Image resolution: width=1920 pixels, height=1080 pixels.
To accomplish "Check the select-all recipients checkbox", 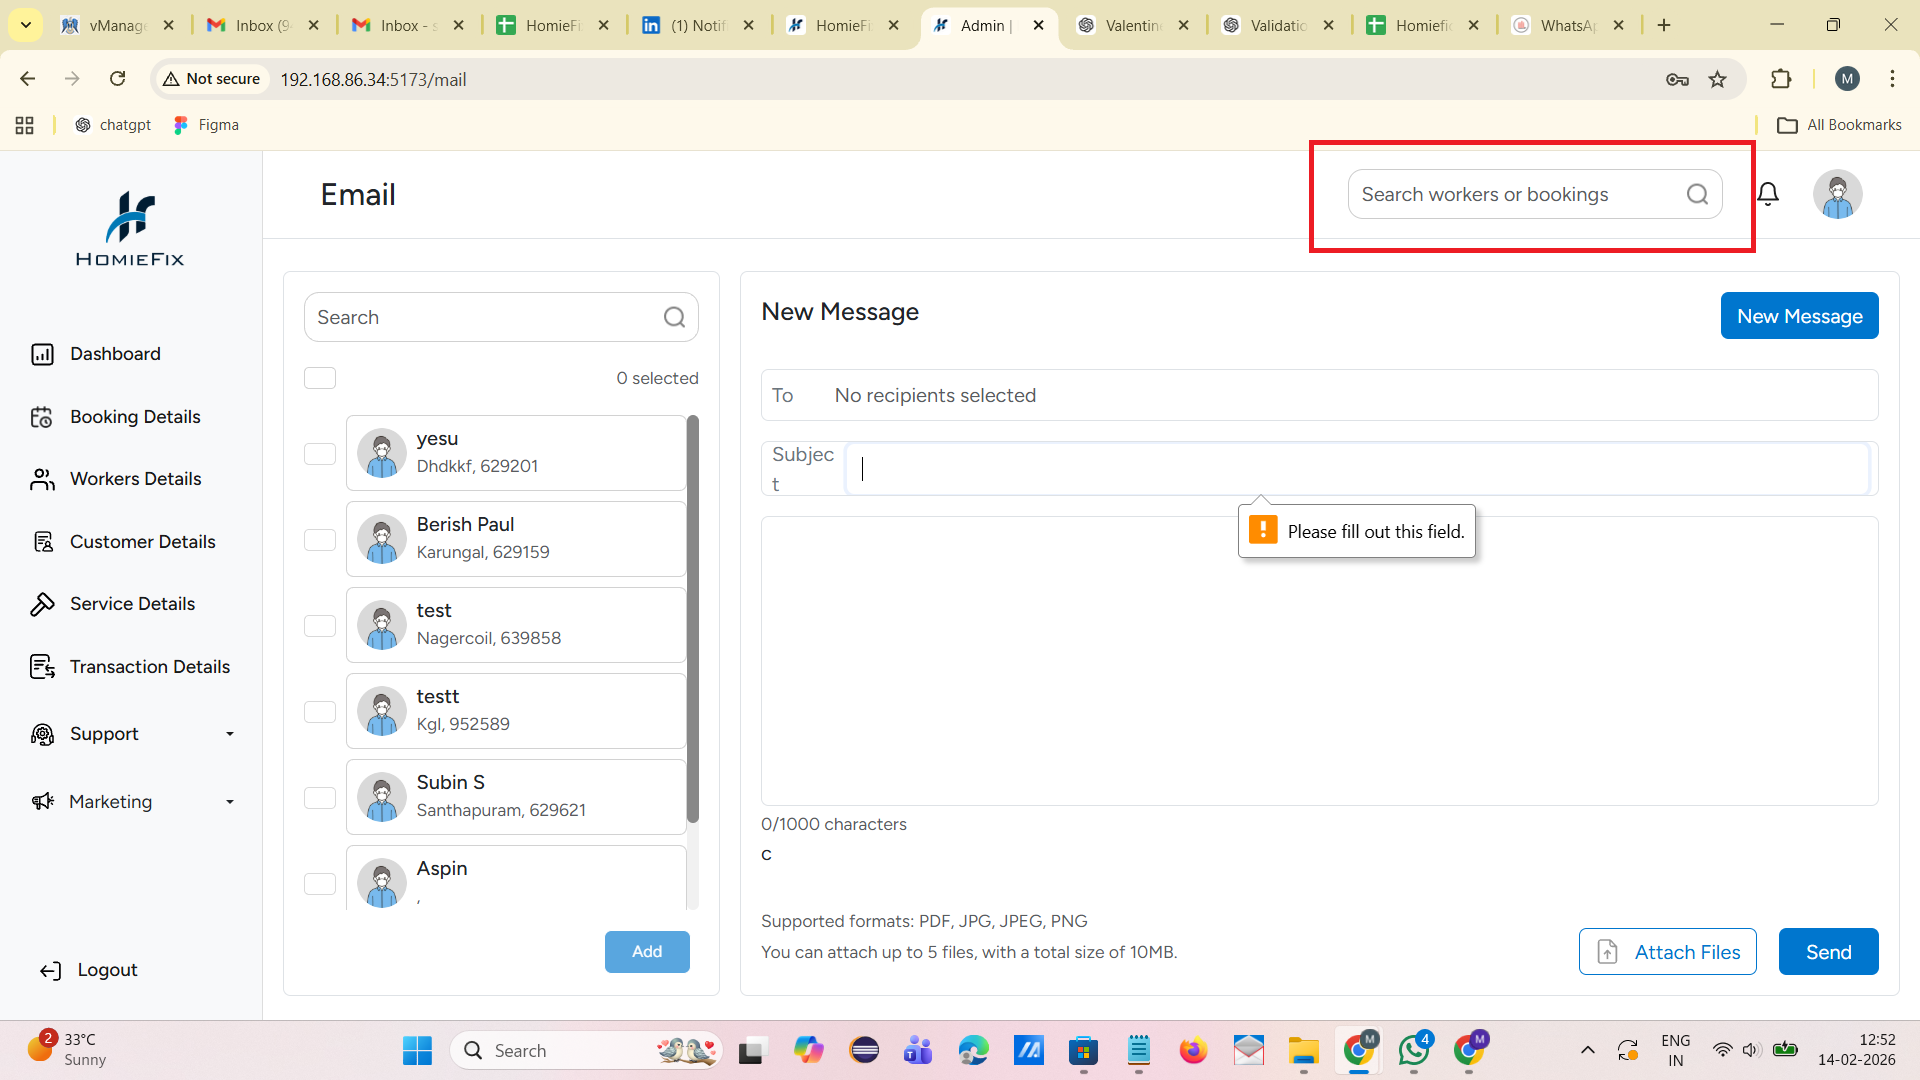I will tap(320, 378).
